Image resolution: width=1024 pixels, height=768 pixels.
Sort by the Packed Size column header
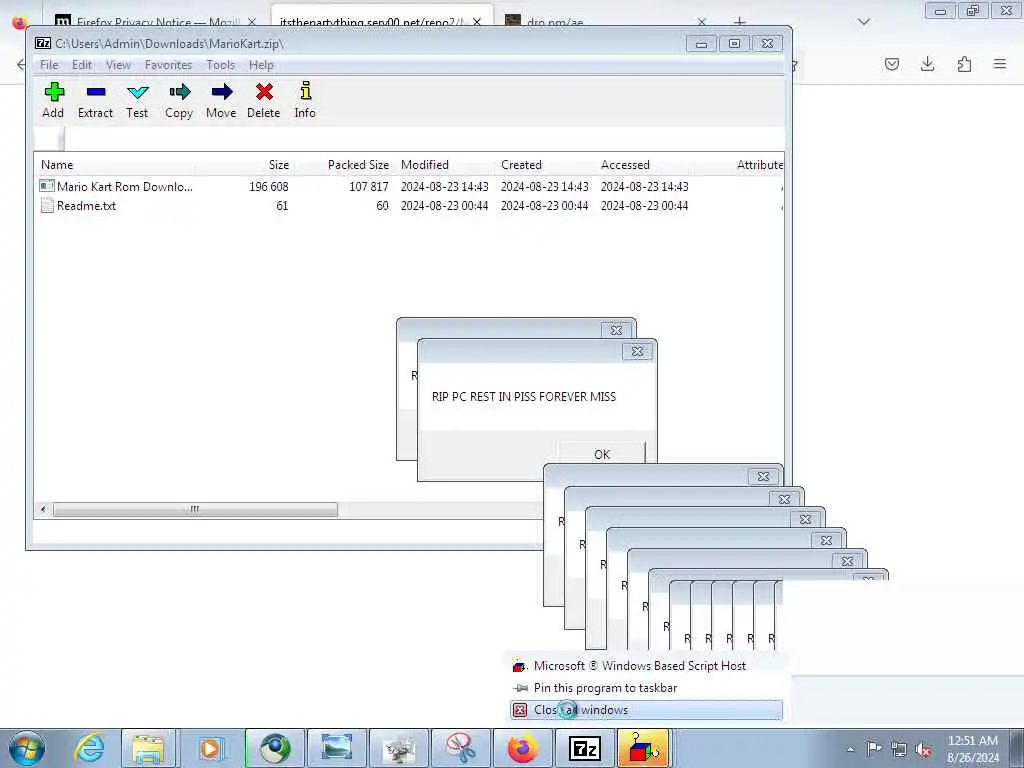tap(344, 165)
